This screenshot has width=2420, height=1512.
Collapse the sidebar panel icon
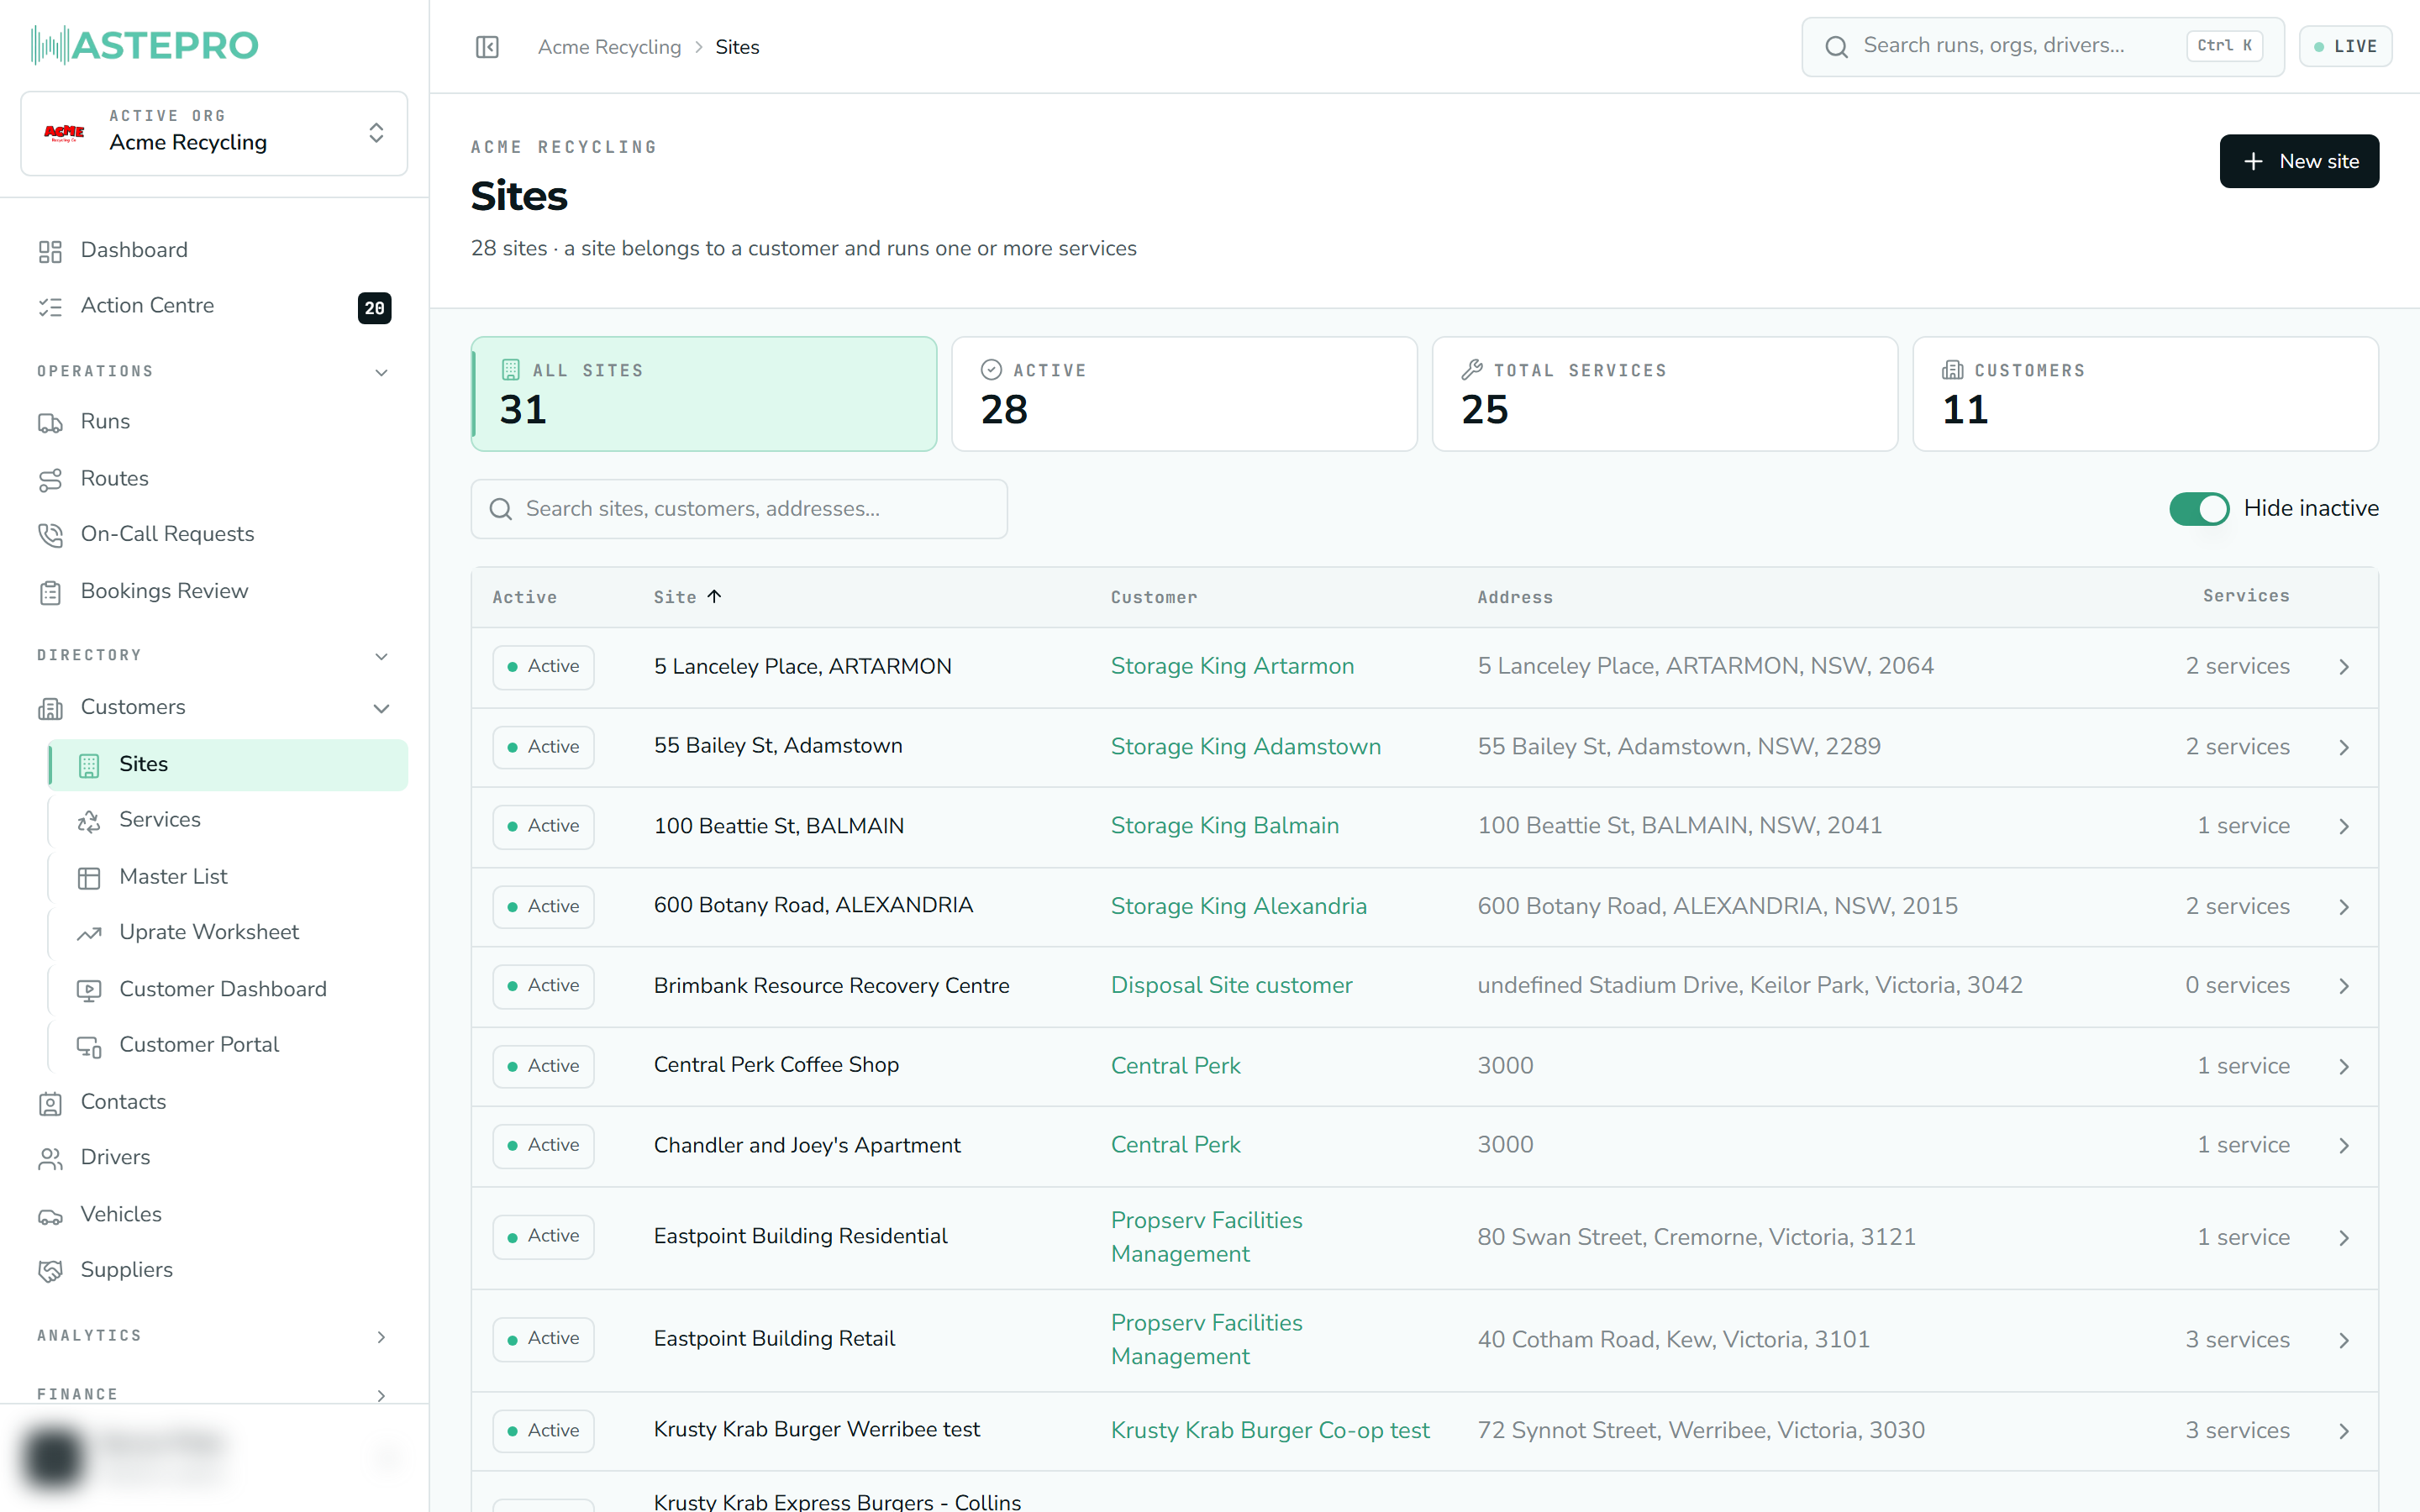[x=487, y=47]
